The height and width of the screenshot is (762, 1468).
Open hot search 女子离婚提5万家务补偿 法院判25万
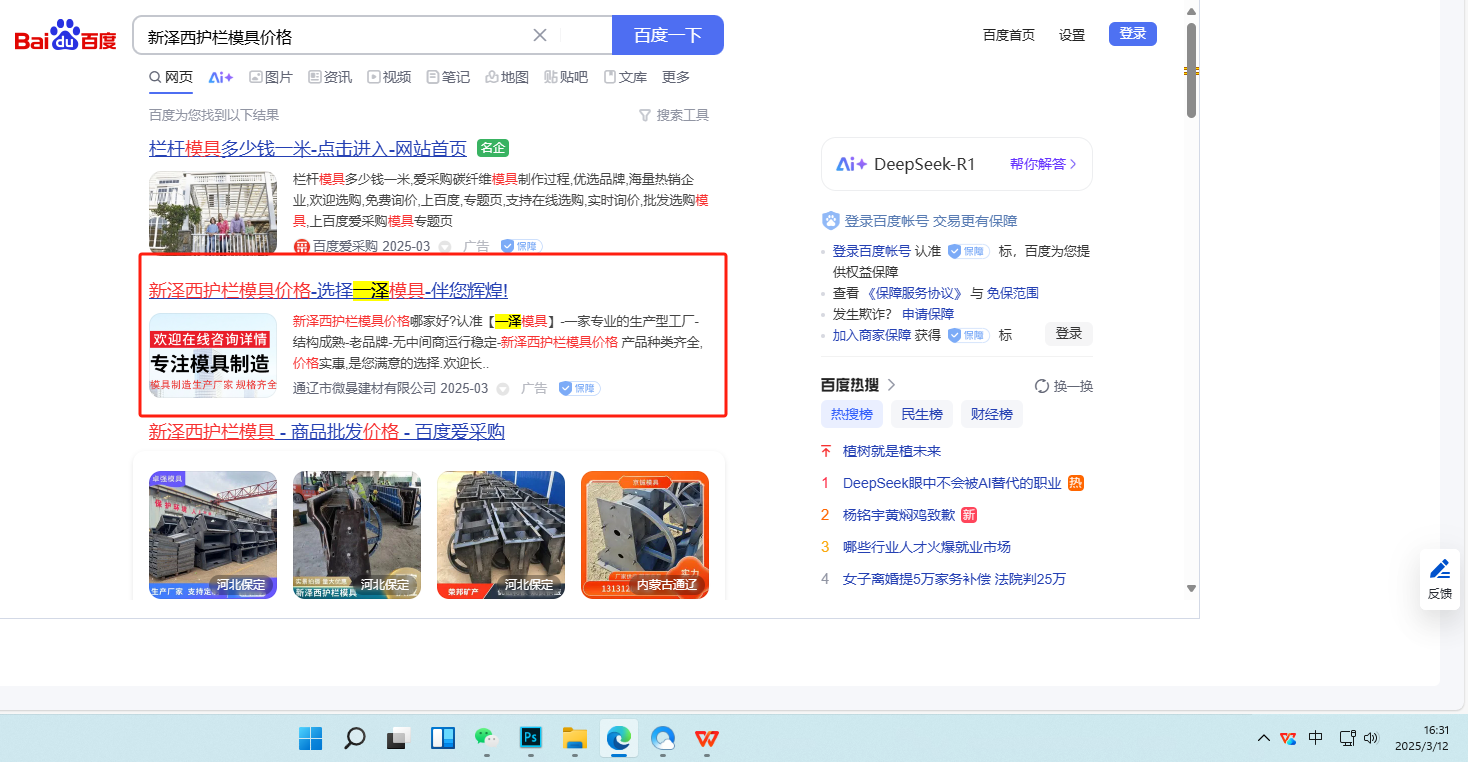click(954, 579)
